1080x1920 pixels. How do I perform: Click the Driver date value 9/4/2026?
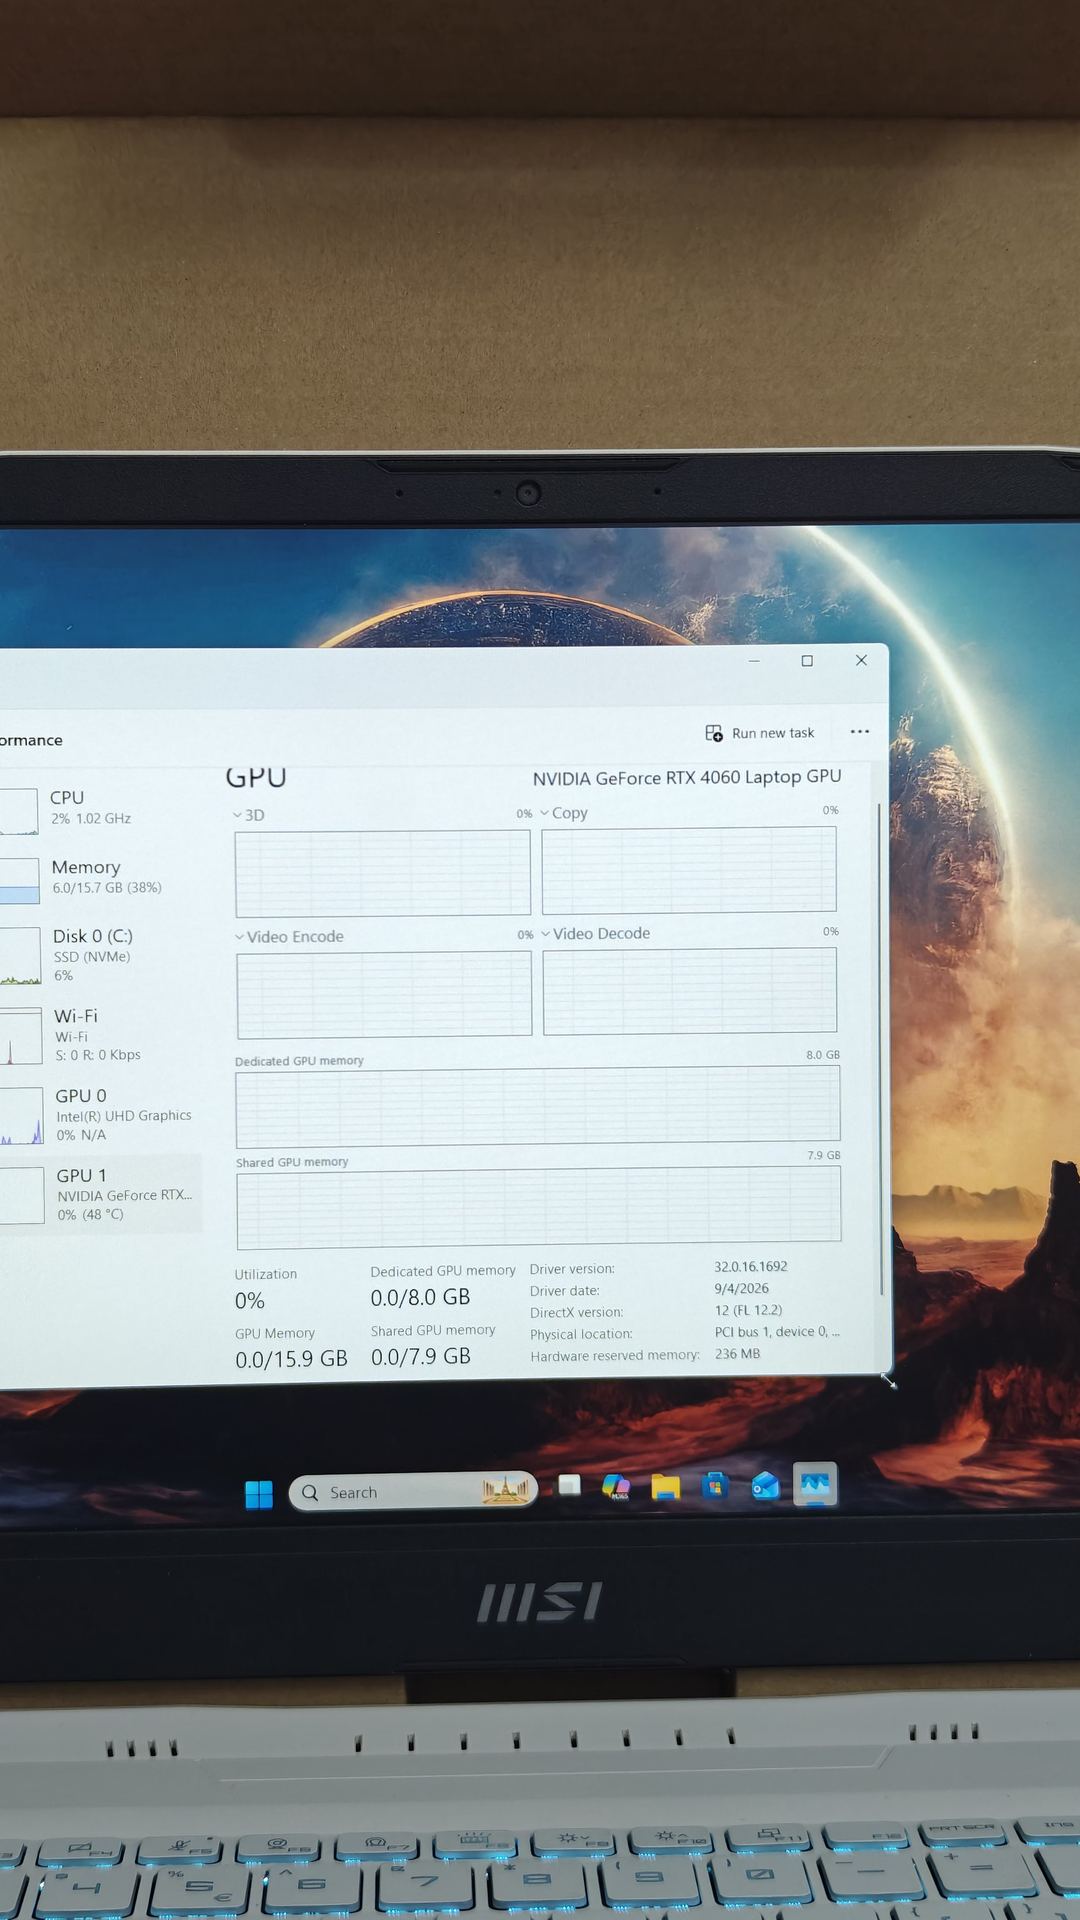pos(741,1288)
